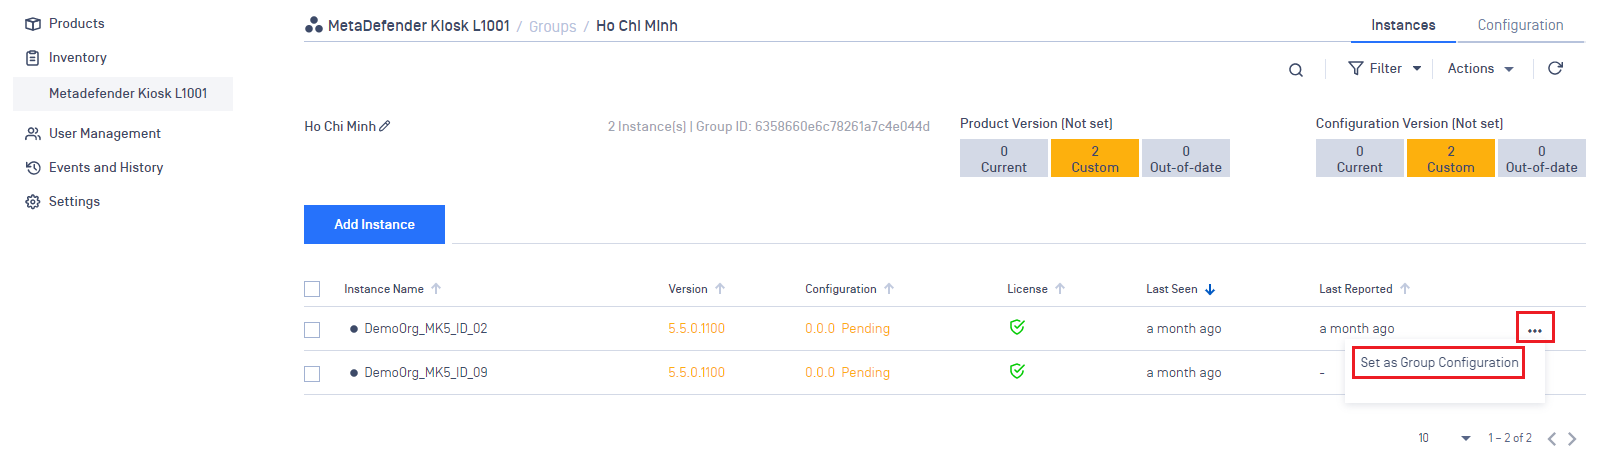Open the Products sidebar section

pyautogui.click(x=65, y=23)
